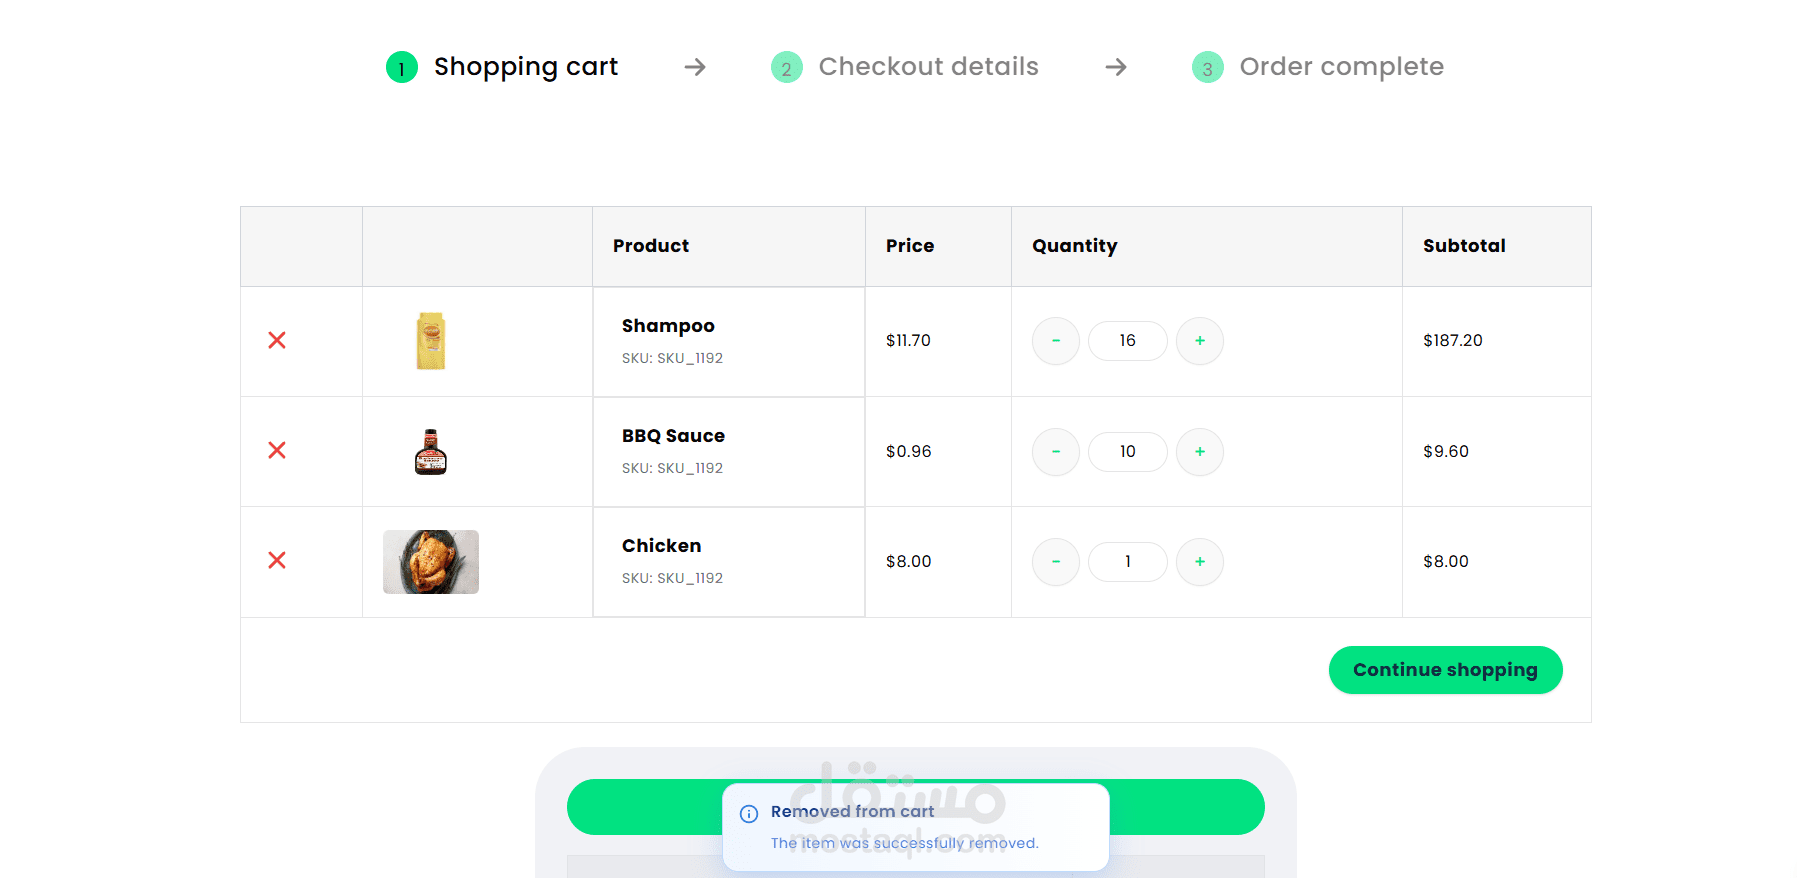Screen dimensions: 1797x878
Task: Focus the BBQ Sauce quantity field
Action: click(1127, 452)
